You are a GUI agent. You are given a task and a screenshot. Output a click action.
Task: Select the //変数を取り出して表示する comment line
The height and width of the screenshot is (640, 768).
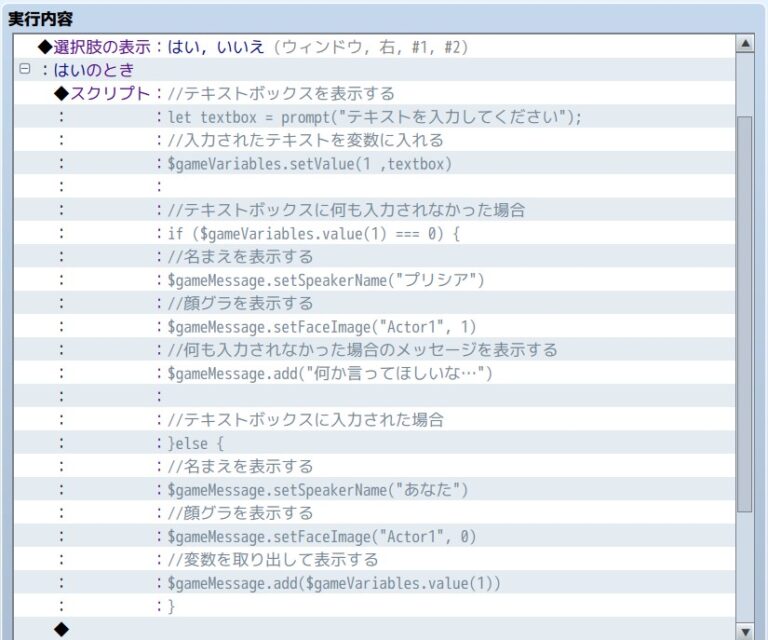(x=273, y=560)
